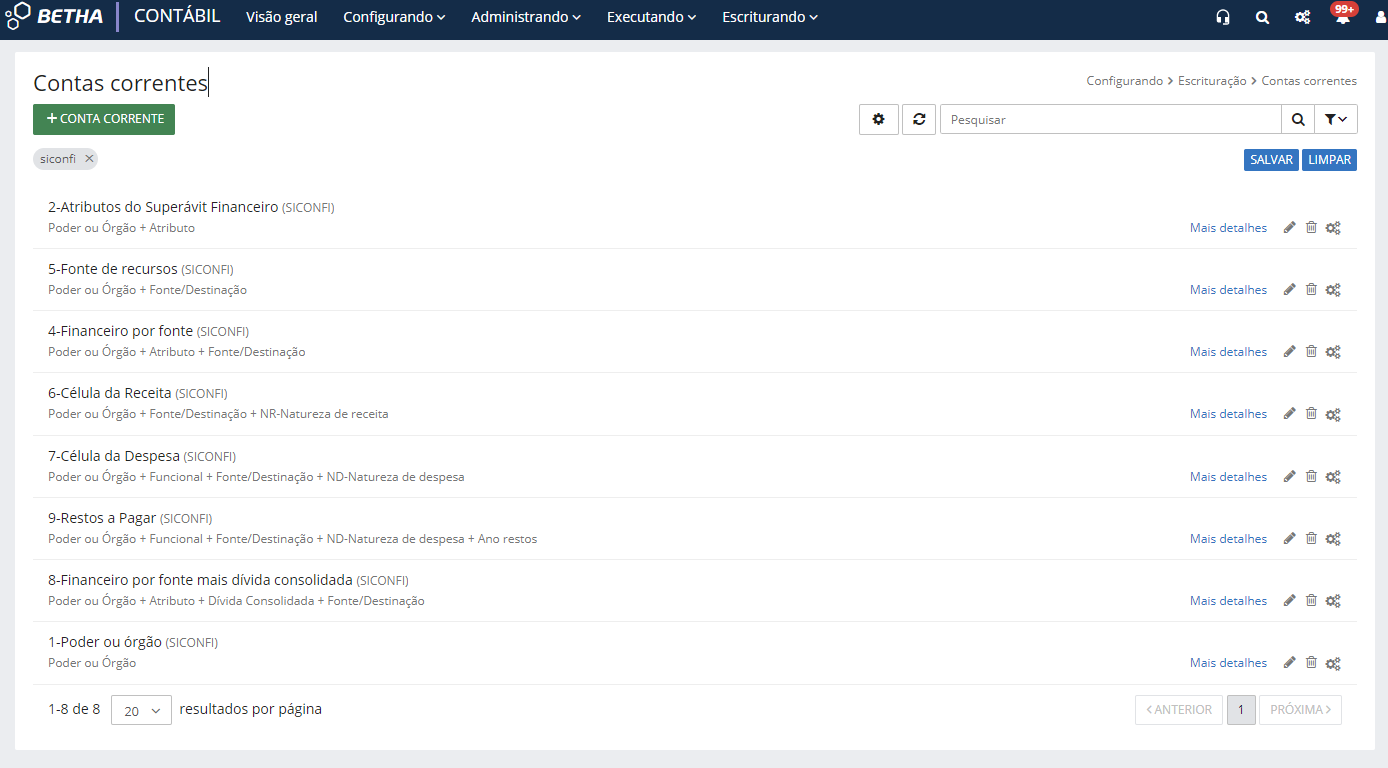Open the gears utilities icon in top bar
This screenshot has width=1388, height=768.
[1302, 17]
